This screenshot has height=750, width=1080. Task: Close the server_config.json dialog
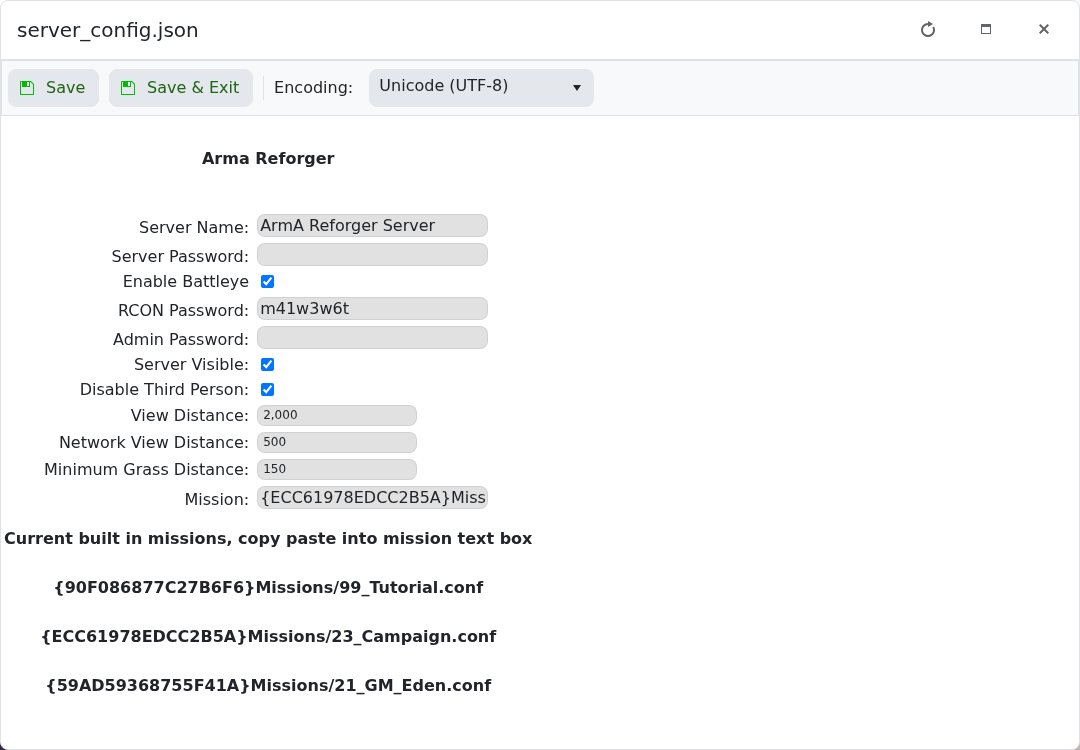coord(1043,29)
